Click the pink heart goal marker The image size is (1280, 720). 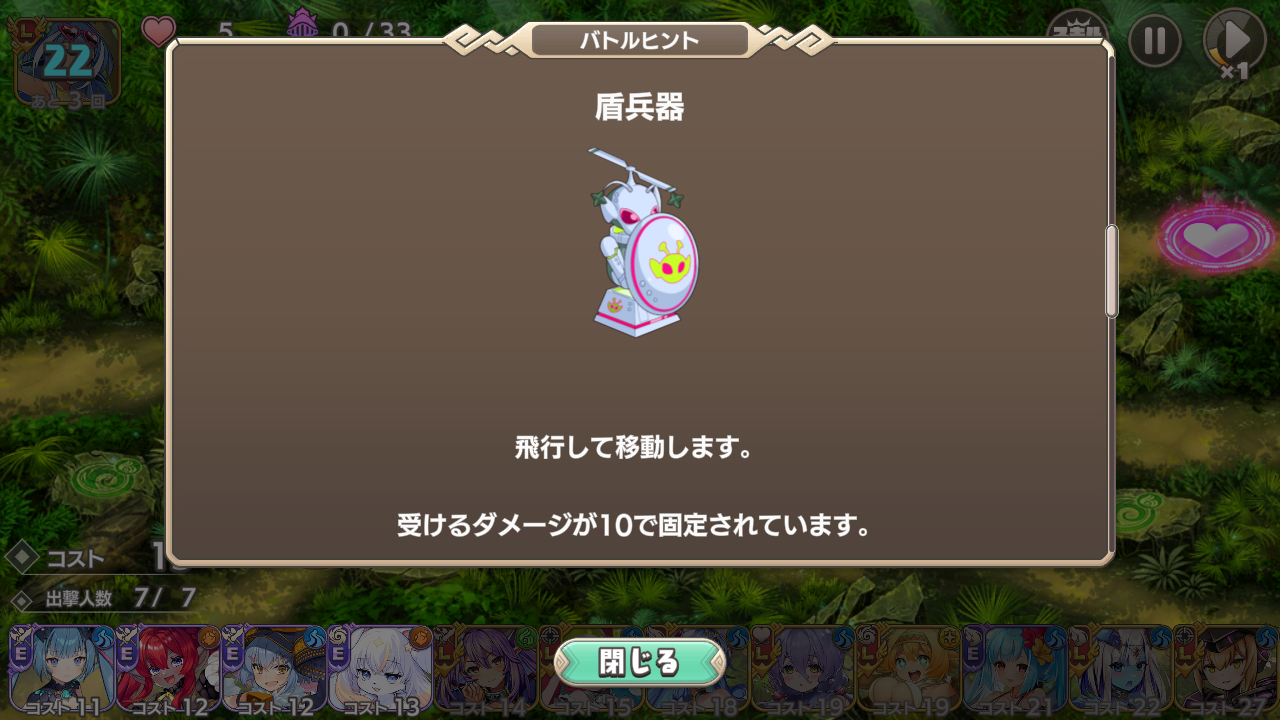tap(1217, 239)
